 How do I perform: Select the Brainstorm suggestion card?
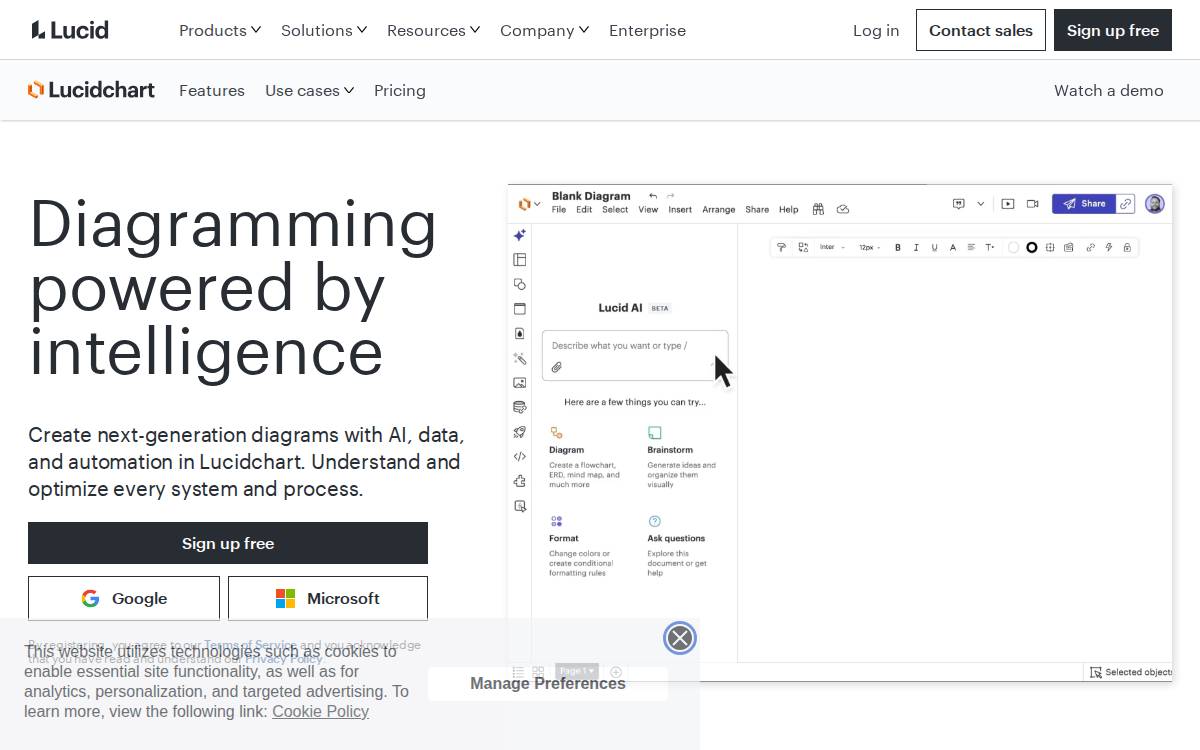[682, 457]
